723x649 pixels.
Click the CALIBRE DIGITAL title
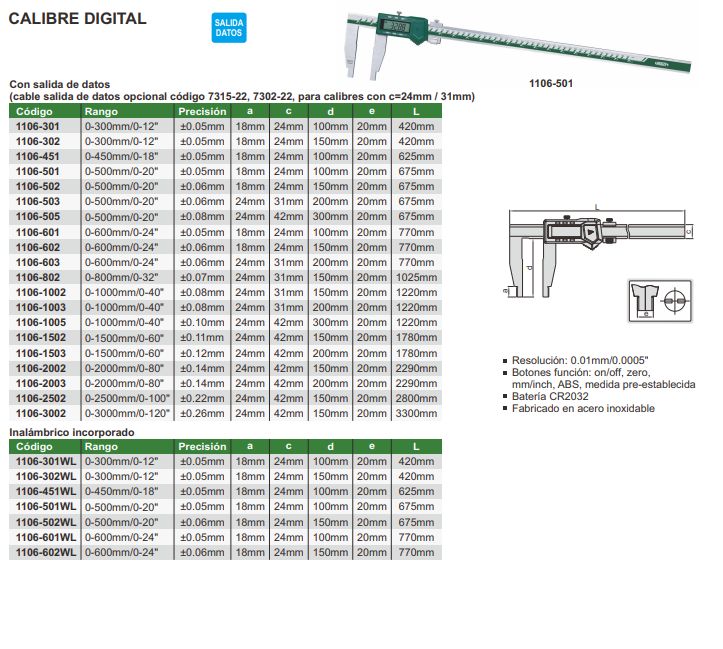click(x=77, y=18)
